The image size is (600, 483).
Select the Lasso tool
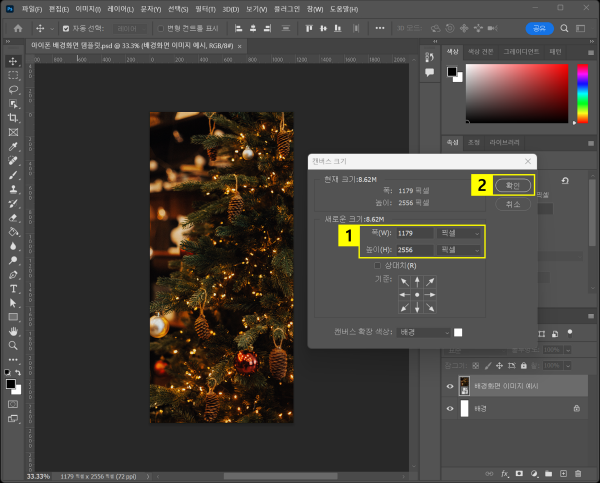pos(13,90)
